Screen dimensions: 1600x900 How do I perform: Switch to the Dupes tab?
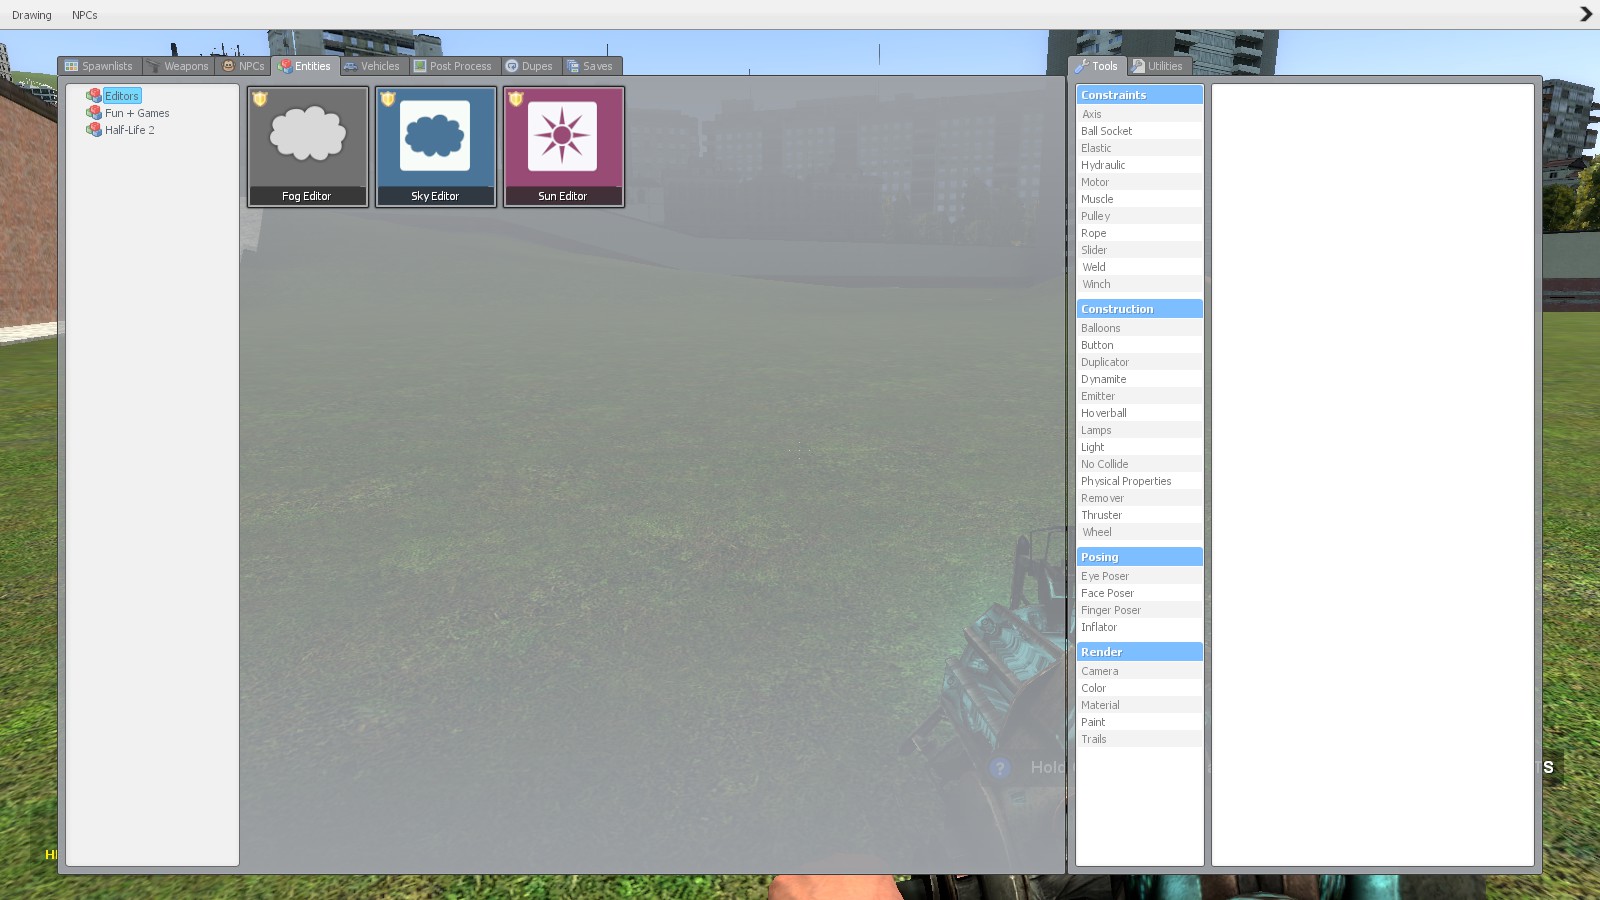530,66
